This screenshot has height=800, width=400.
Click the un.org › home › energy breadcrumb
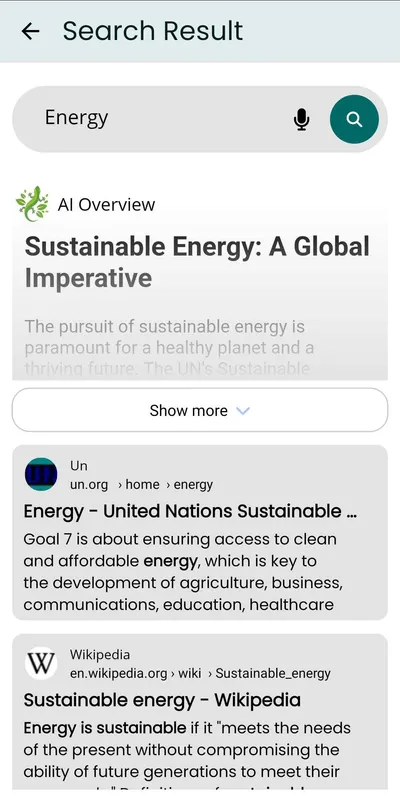[141, 485]
